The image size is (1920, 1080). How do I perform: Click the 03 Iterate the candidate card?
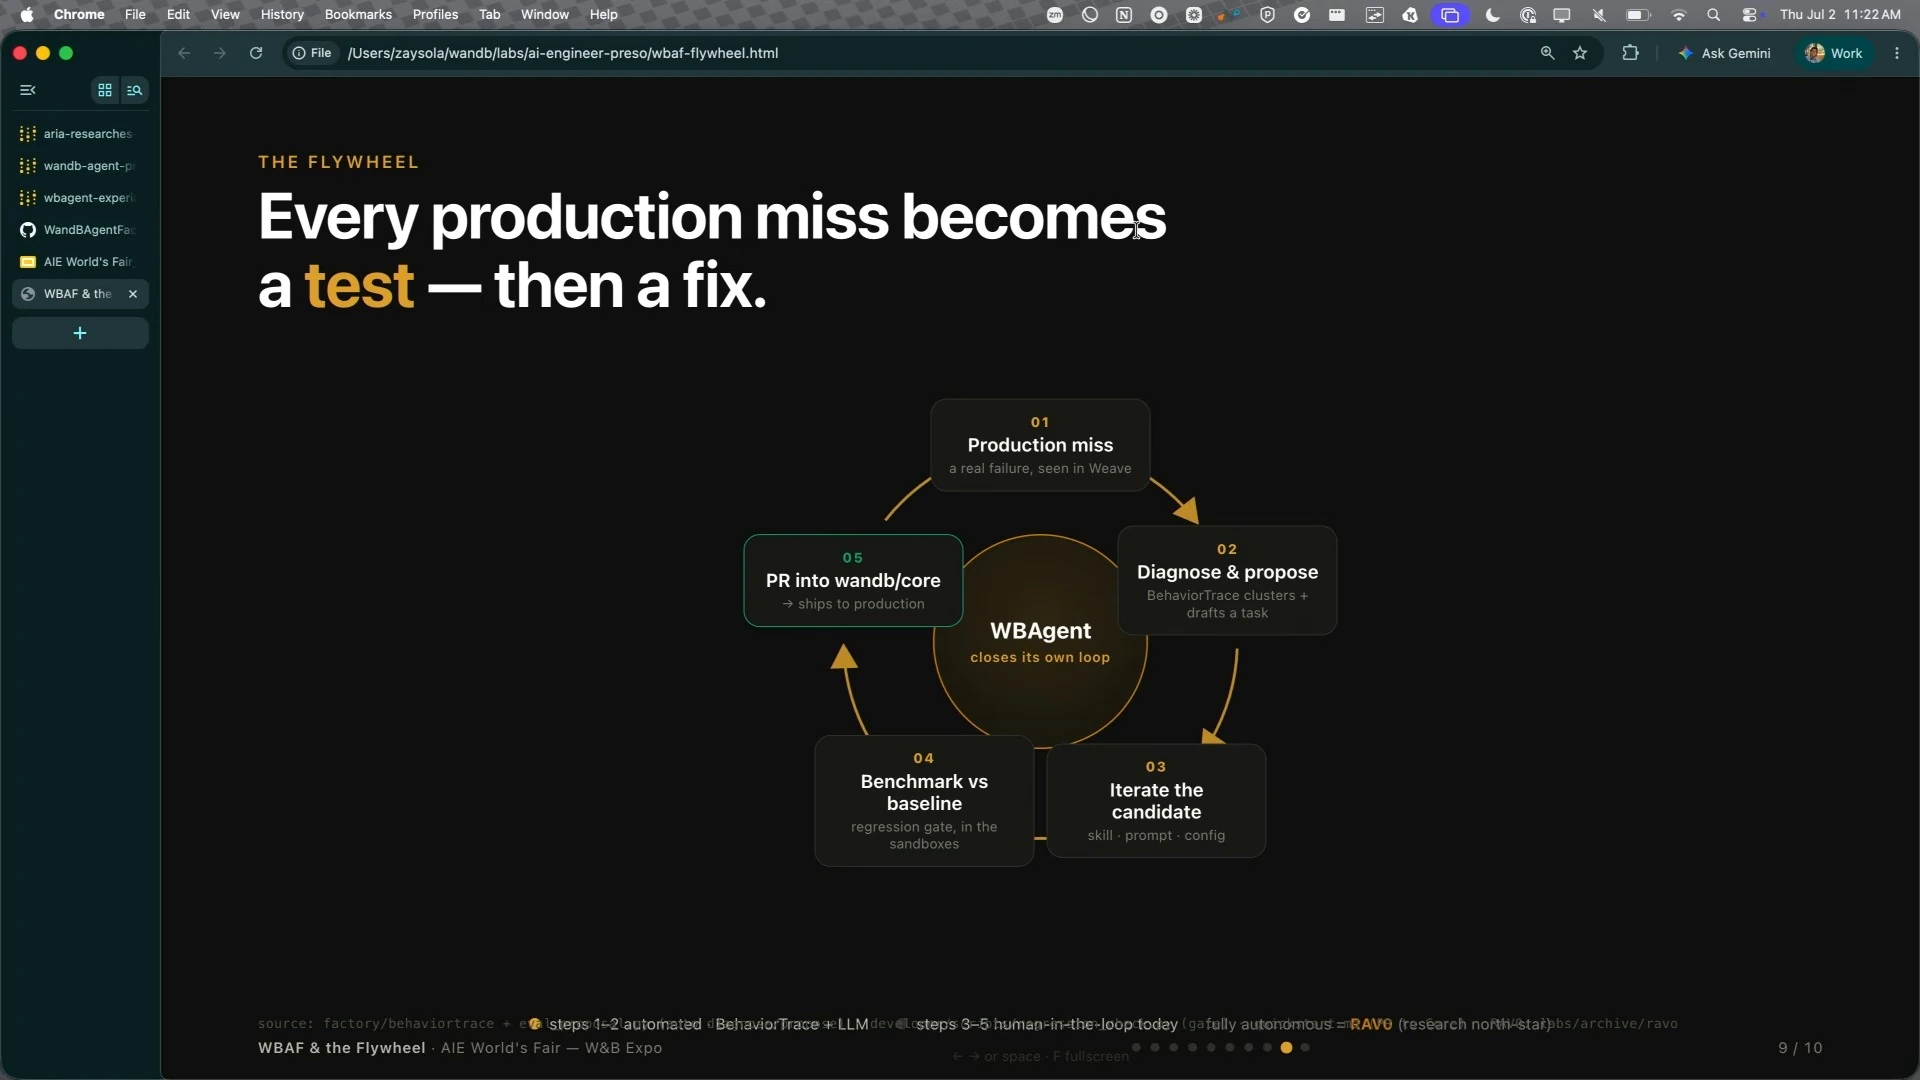click(x=1156, y=801)
